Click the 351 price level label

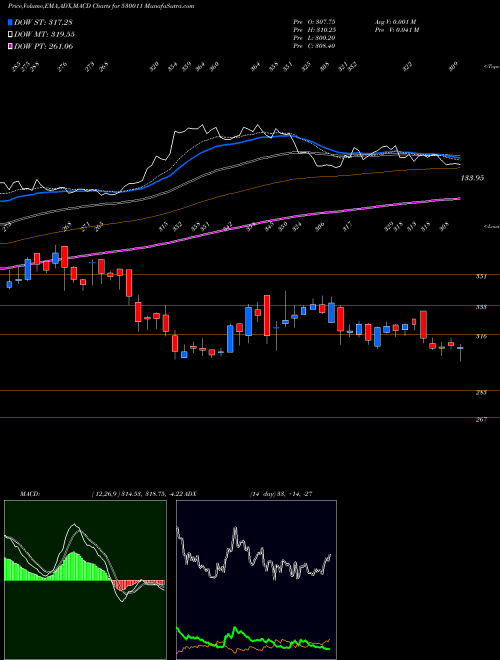point(481,277)
